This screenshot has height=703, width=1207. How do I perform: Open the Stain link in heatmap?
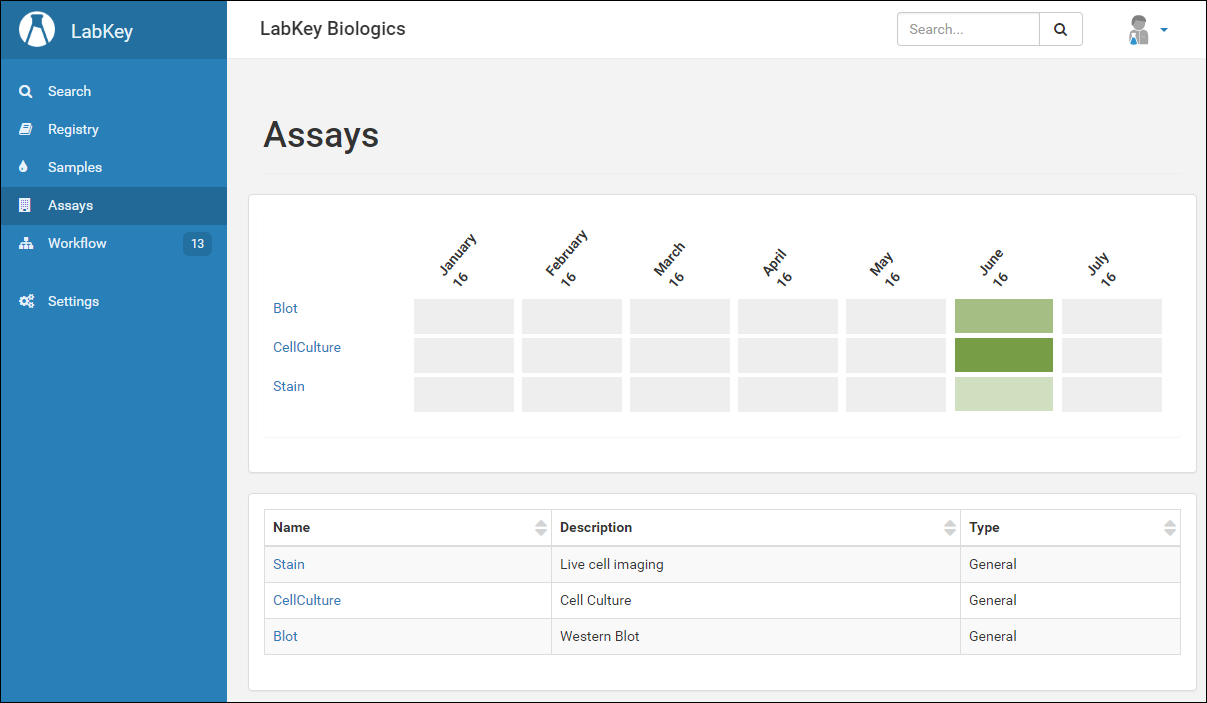[x=289, y=386]
